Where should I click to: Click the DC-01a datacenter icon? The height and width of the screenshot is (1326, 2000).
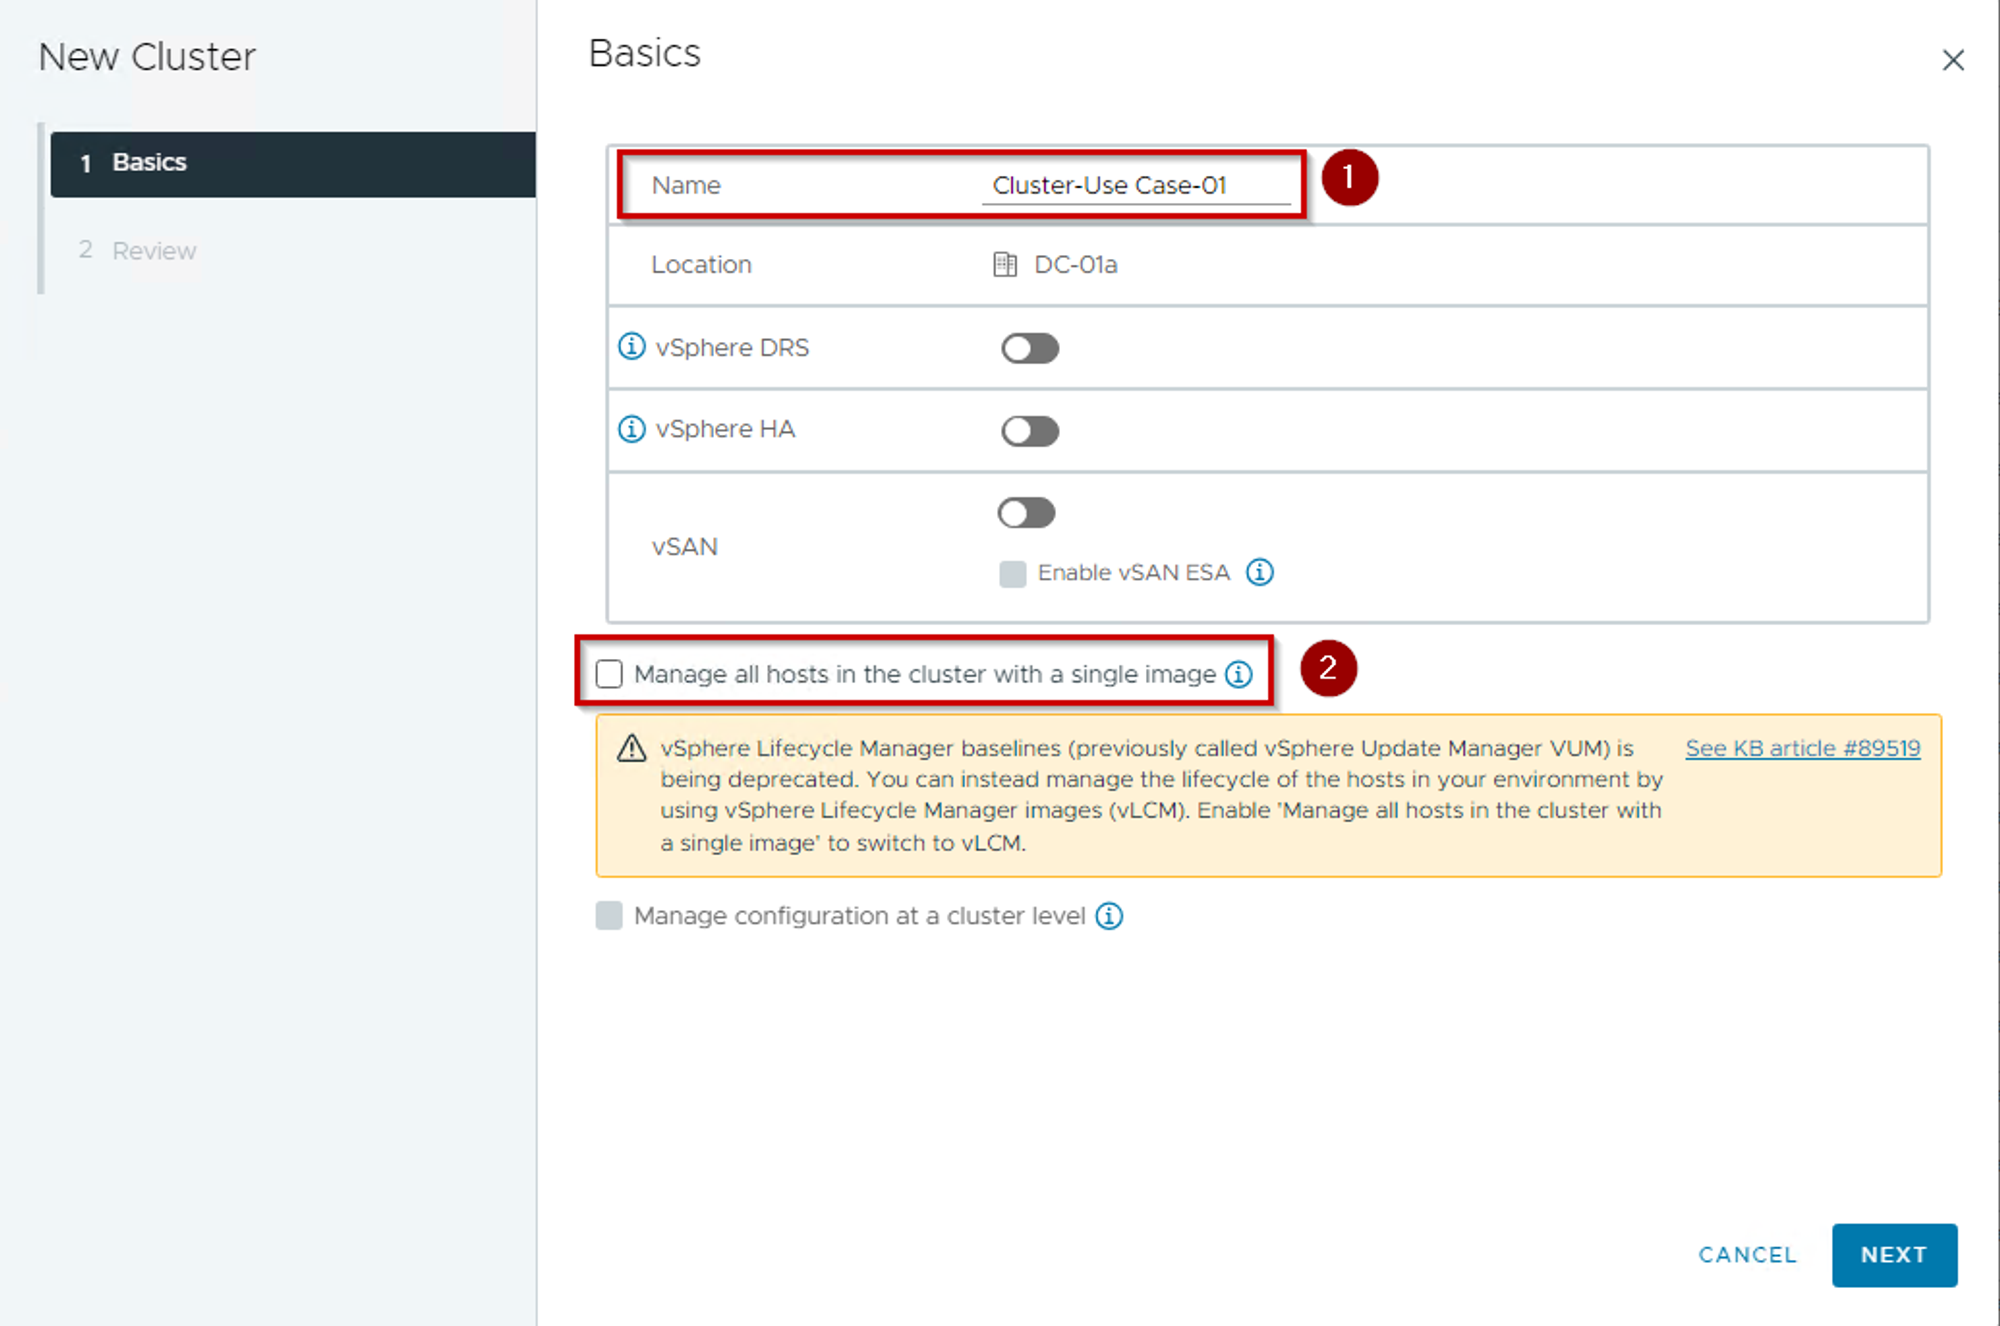pyautogui.click(x=1004, y=264)
